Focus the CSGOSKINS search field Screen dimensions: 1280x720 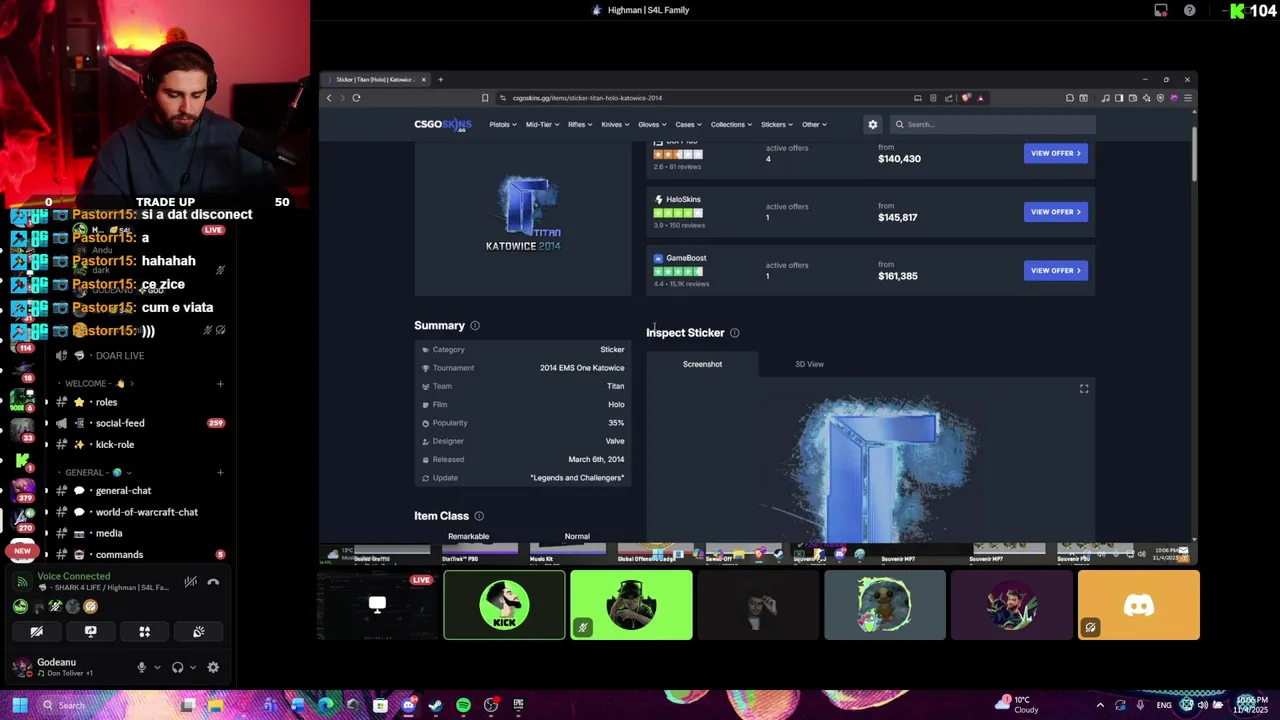[991, 124]
